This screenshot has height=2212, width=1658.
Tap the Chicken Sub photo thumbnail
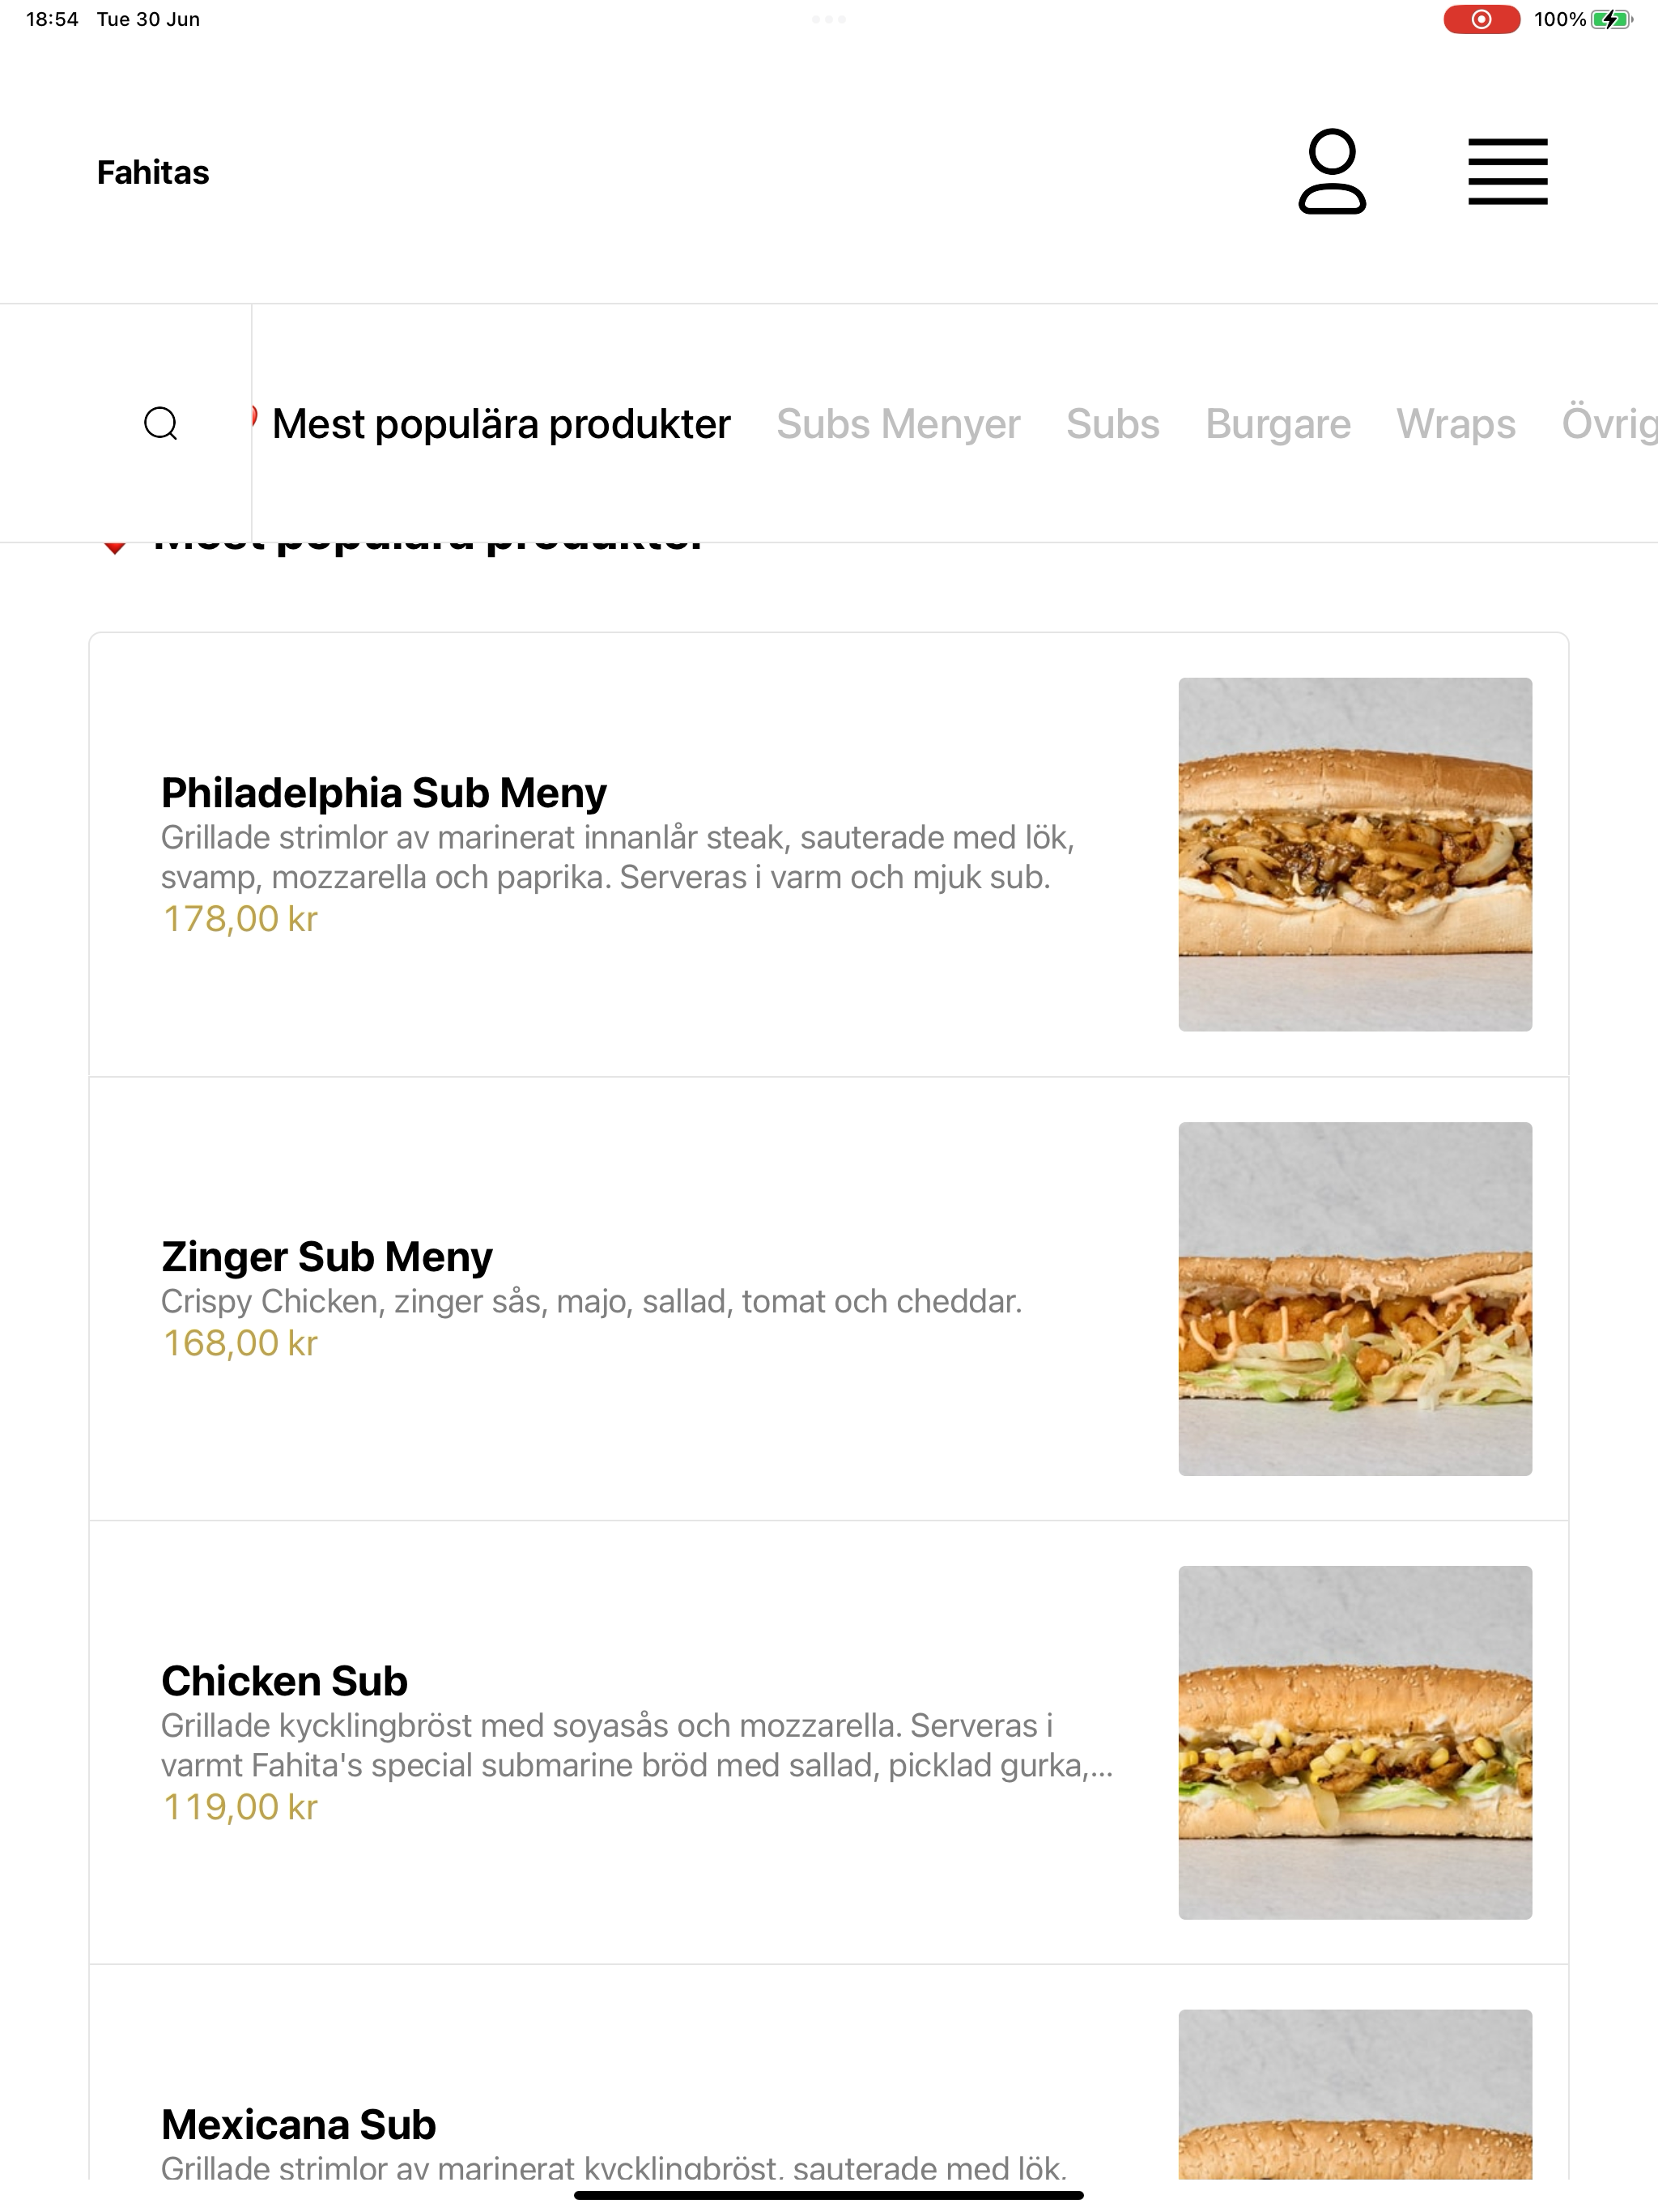tap(1355, 1742)
